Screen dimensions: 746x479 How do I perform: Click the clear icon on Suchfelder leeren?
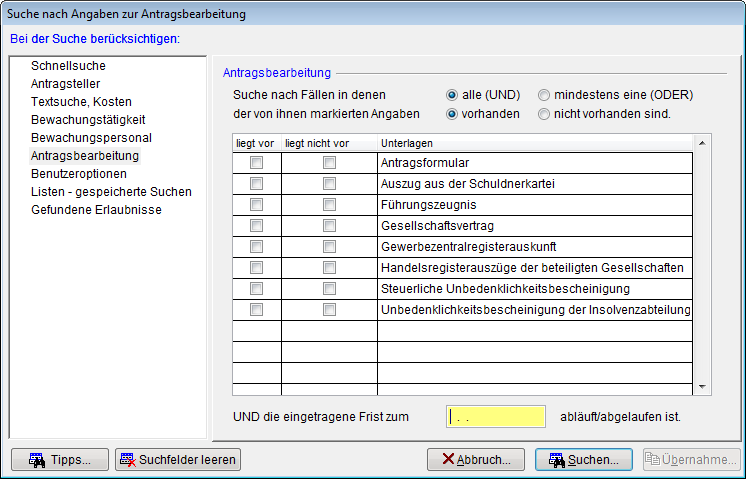click(128, 460)
